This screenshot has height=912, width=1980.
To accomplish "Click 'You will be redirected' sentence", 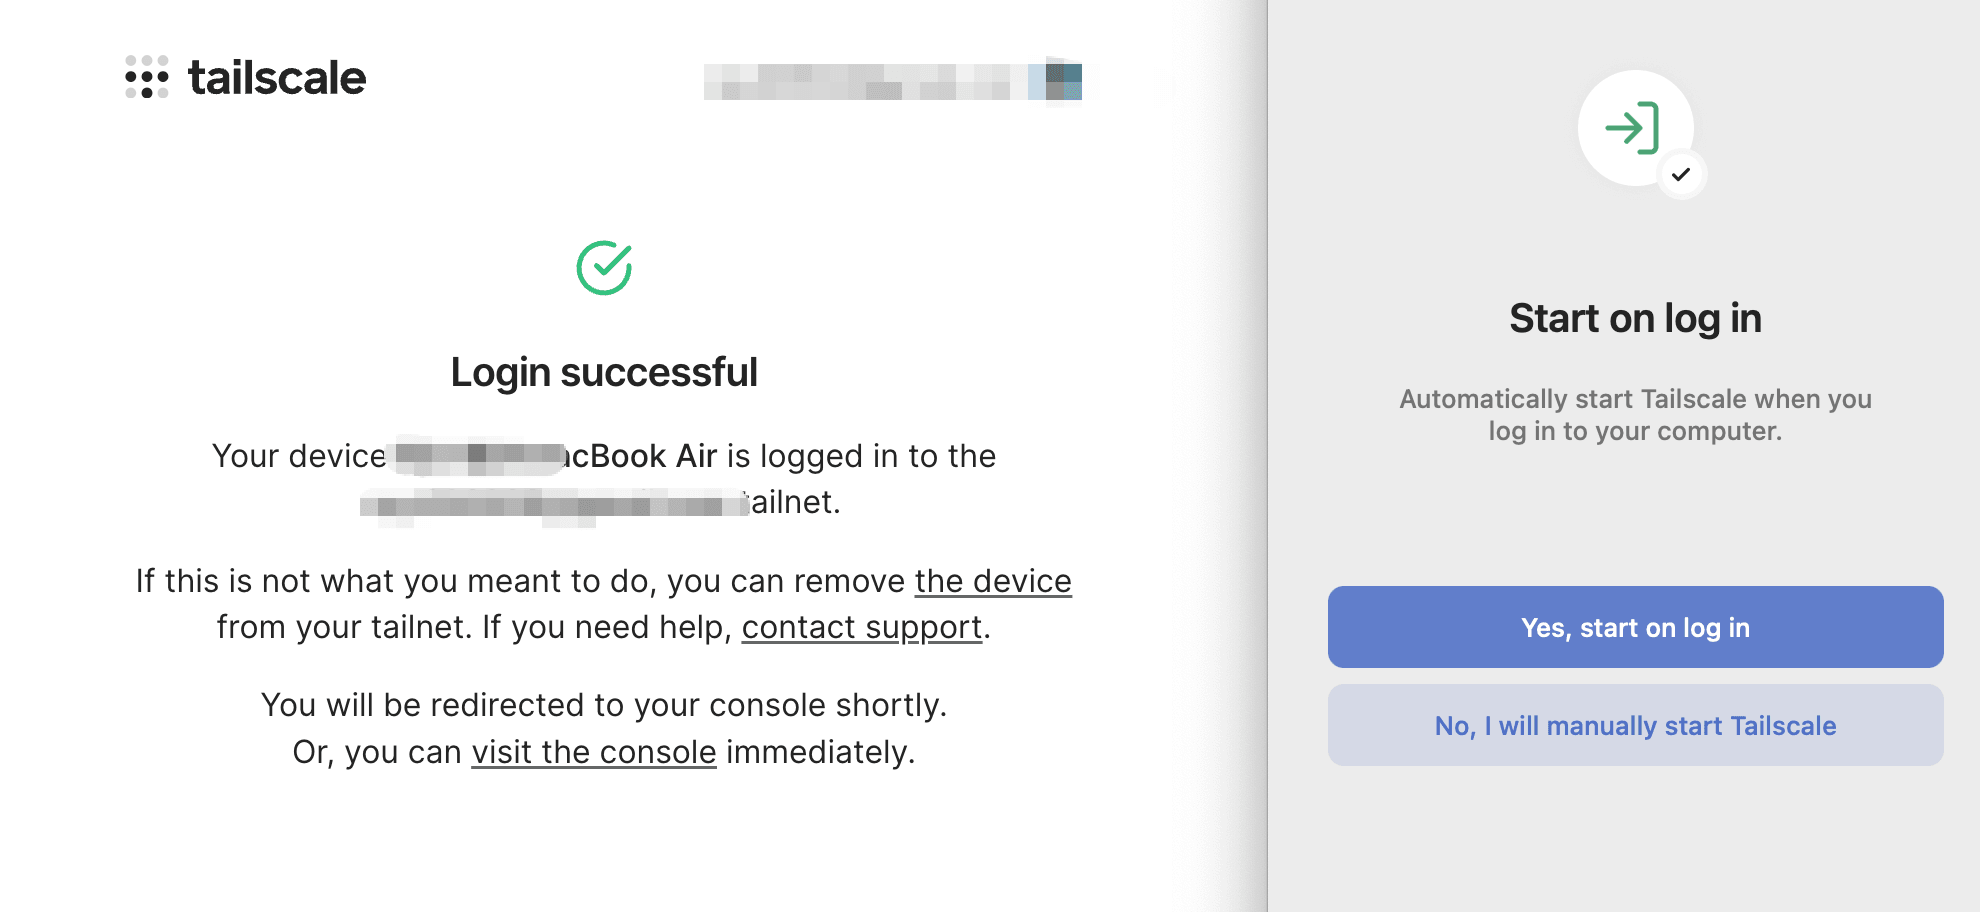I will pyautogui.click(x=604, y=705).
